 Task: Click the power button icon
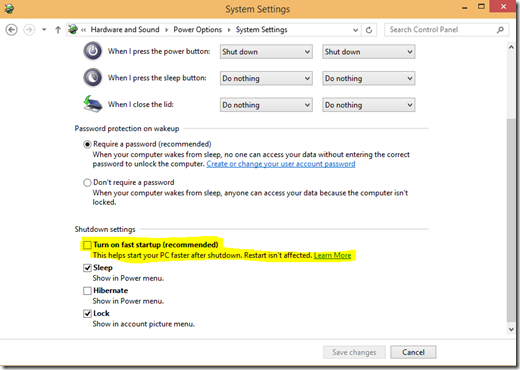[93, 51]
